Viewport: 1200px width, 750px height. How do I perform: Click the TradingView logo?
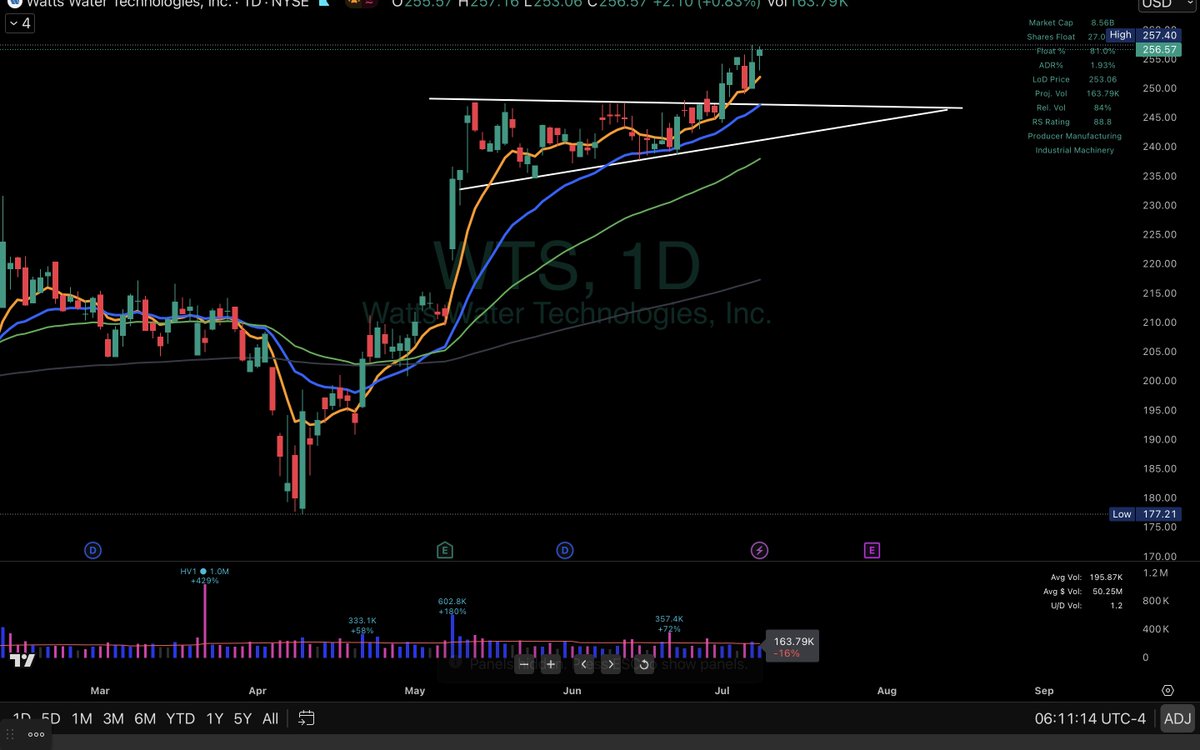pos(21,661)
